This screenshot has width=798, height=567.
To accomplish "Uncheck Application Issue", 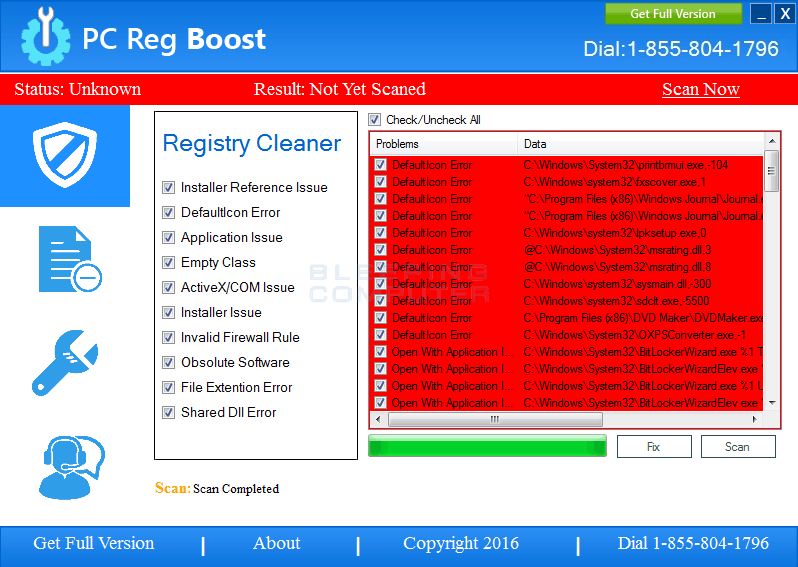I will click(x=168, y=238).
